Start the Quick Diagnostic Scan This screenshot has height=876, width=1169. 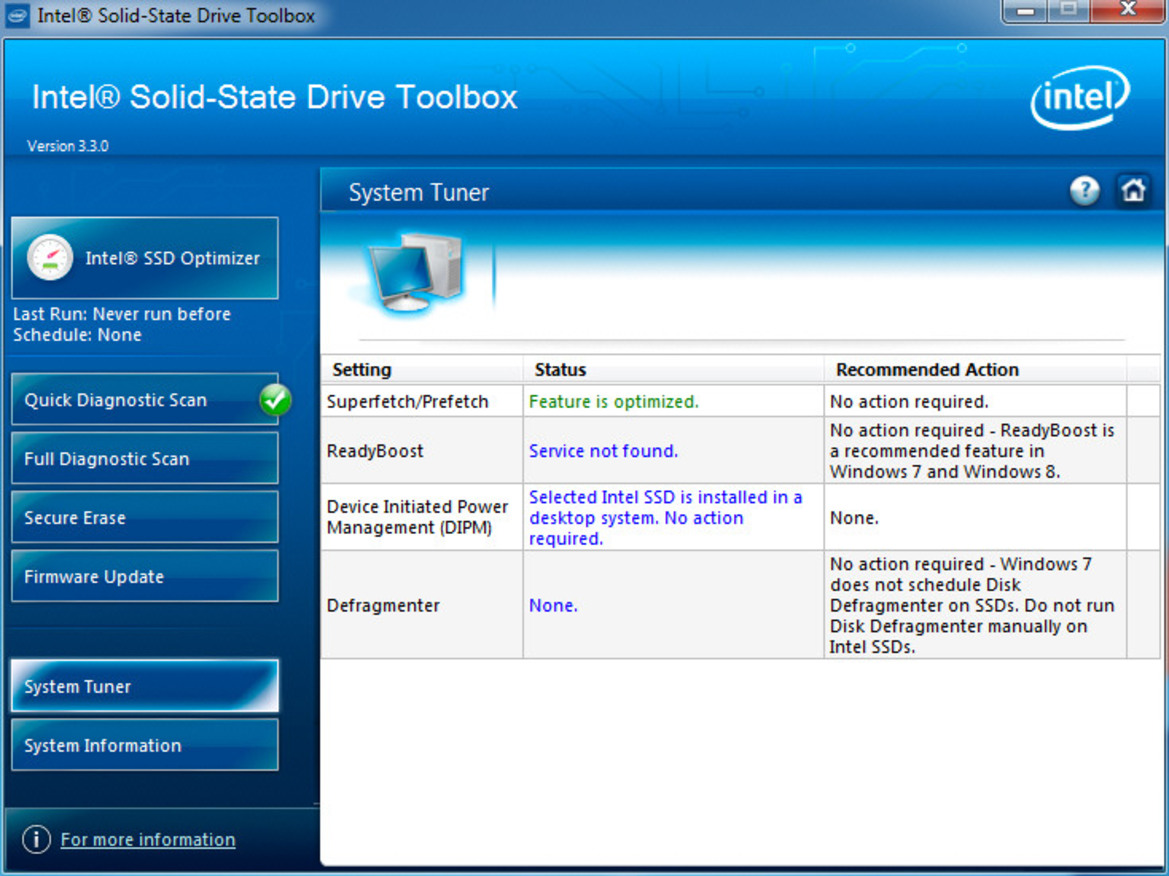tap(145, 400)
